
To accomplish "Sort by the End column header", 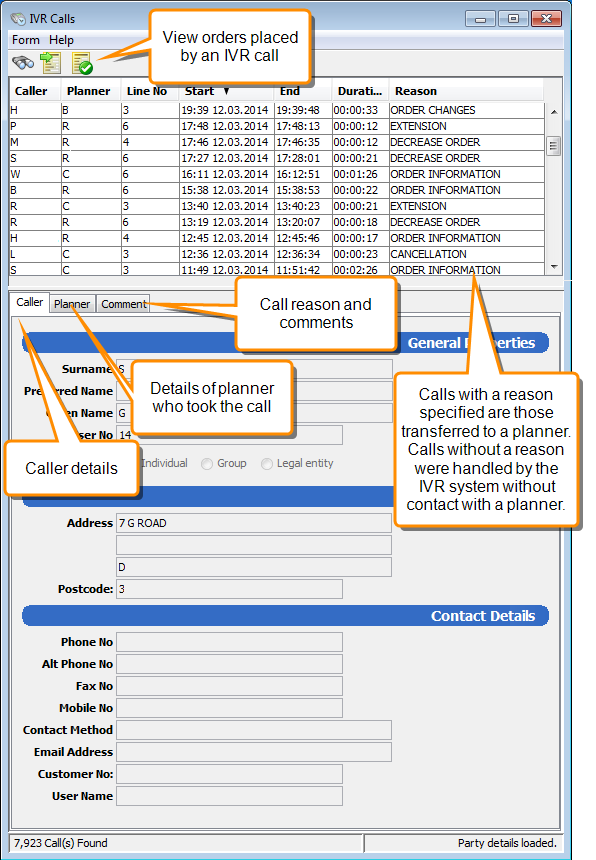I will 302,91.
